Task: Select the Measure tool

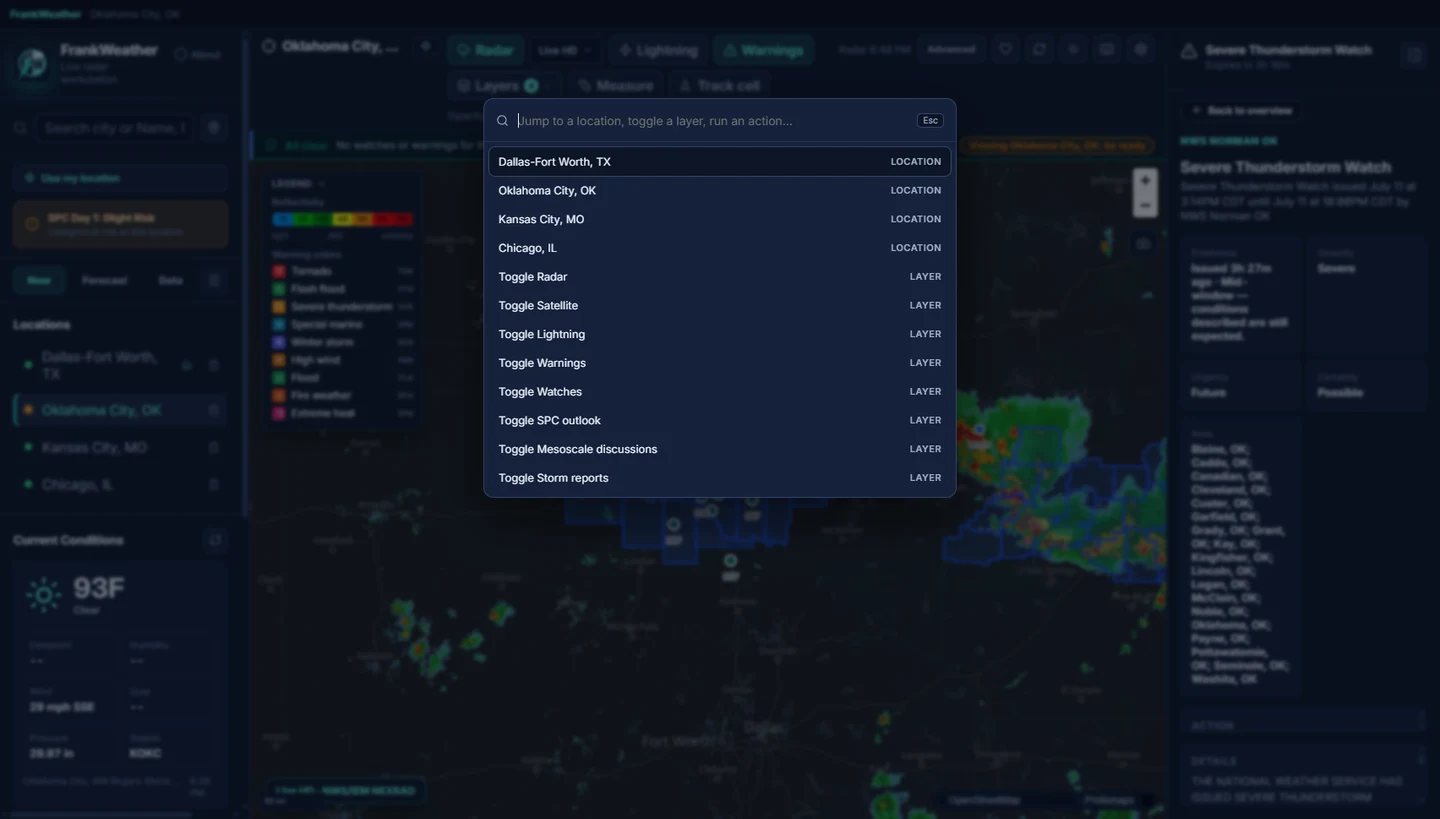Action: point(615,86)
